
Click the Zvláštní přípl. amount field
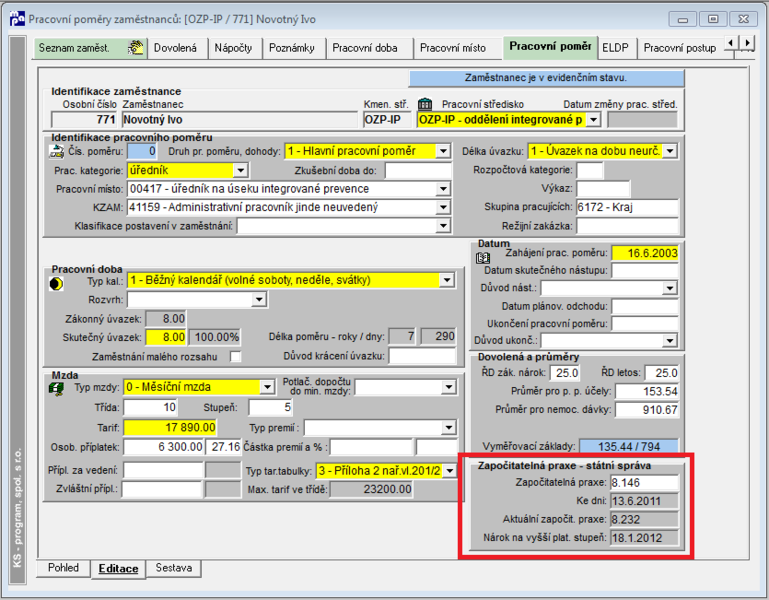[162, 489]
